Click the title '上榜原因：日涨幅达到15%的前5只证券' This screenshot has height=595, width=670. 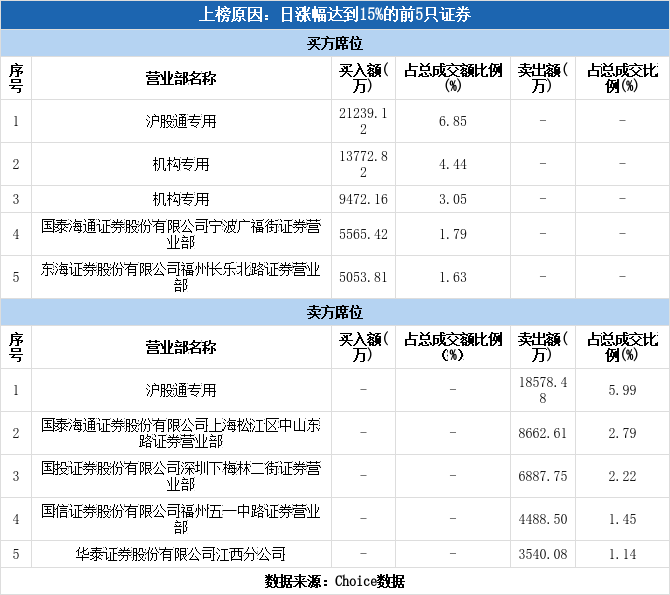pos(335,15)
